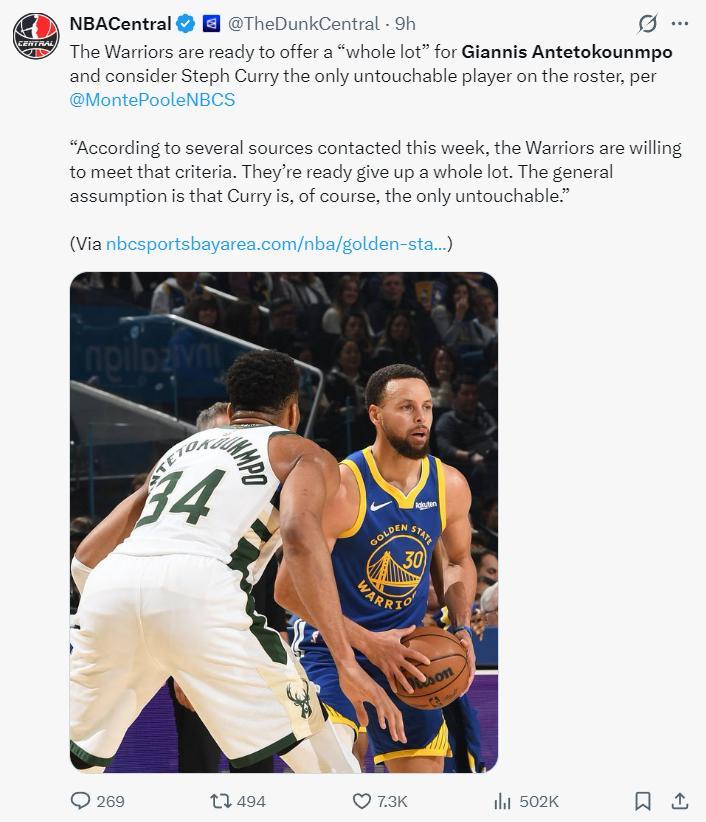Open the three-dot More options menu
This screenshot has height=822, width=706.
click(680, 24)
